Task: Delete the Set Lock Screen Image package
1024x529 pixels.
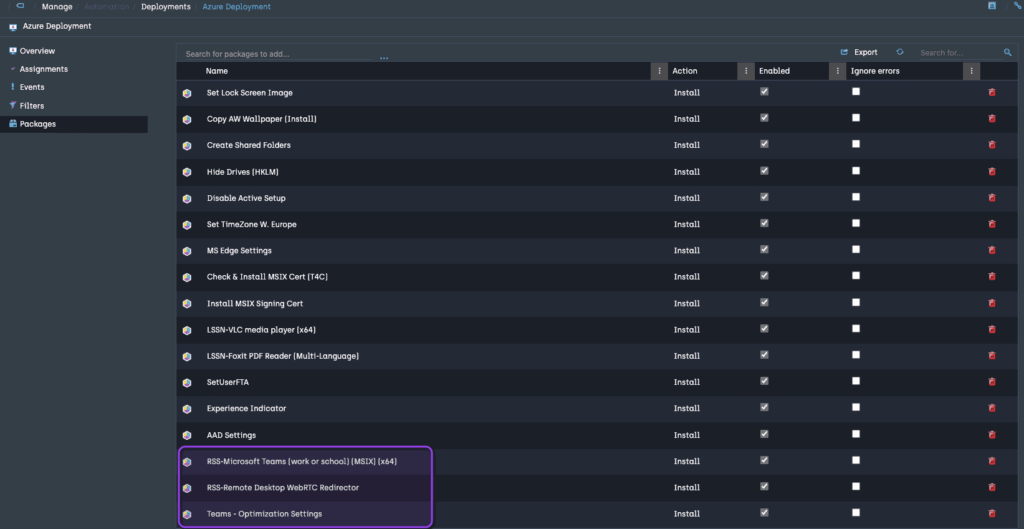Action: pos(992,92)
